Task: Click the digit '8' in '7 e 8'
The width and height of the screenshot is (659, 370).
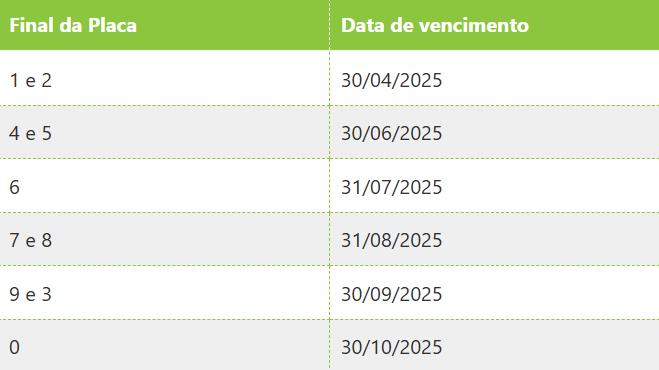Action: [x=47, y=240]
